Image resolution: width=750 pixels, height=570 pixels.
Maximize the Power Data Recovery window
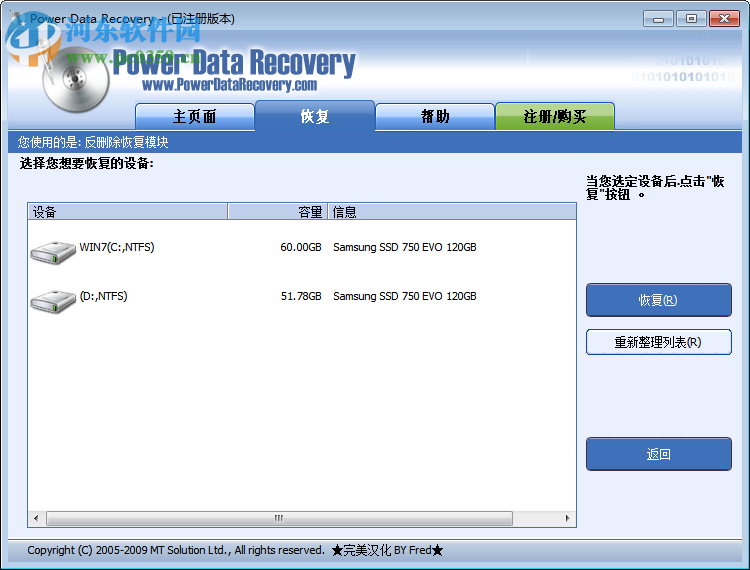point(691,19)
